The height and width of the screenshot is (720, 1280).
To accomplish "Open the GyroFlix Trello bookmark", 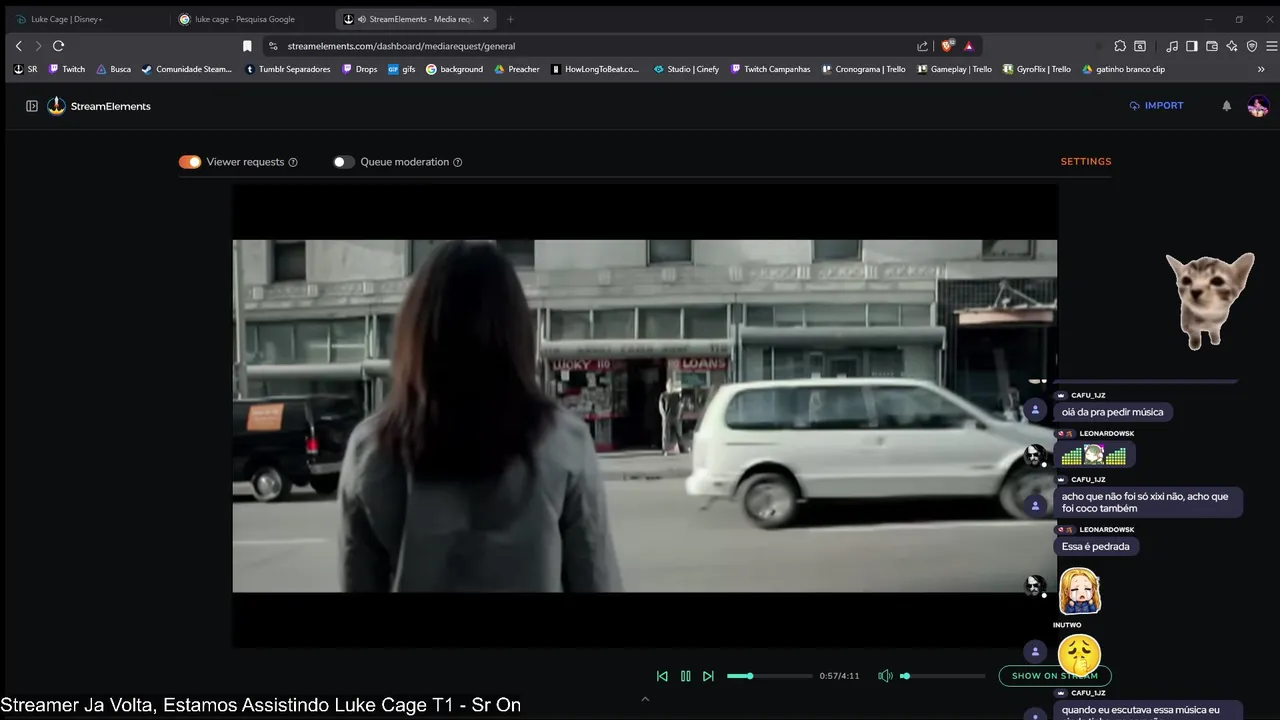I will (x=1036, y=69).
